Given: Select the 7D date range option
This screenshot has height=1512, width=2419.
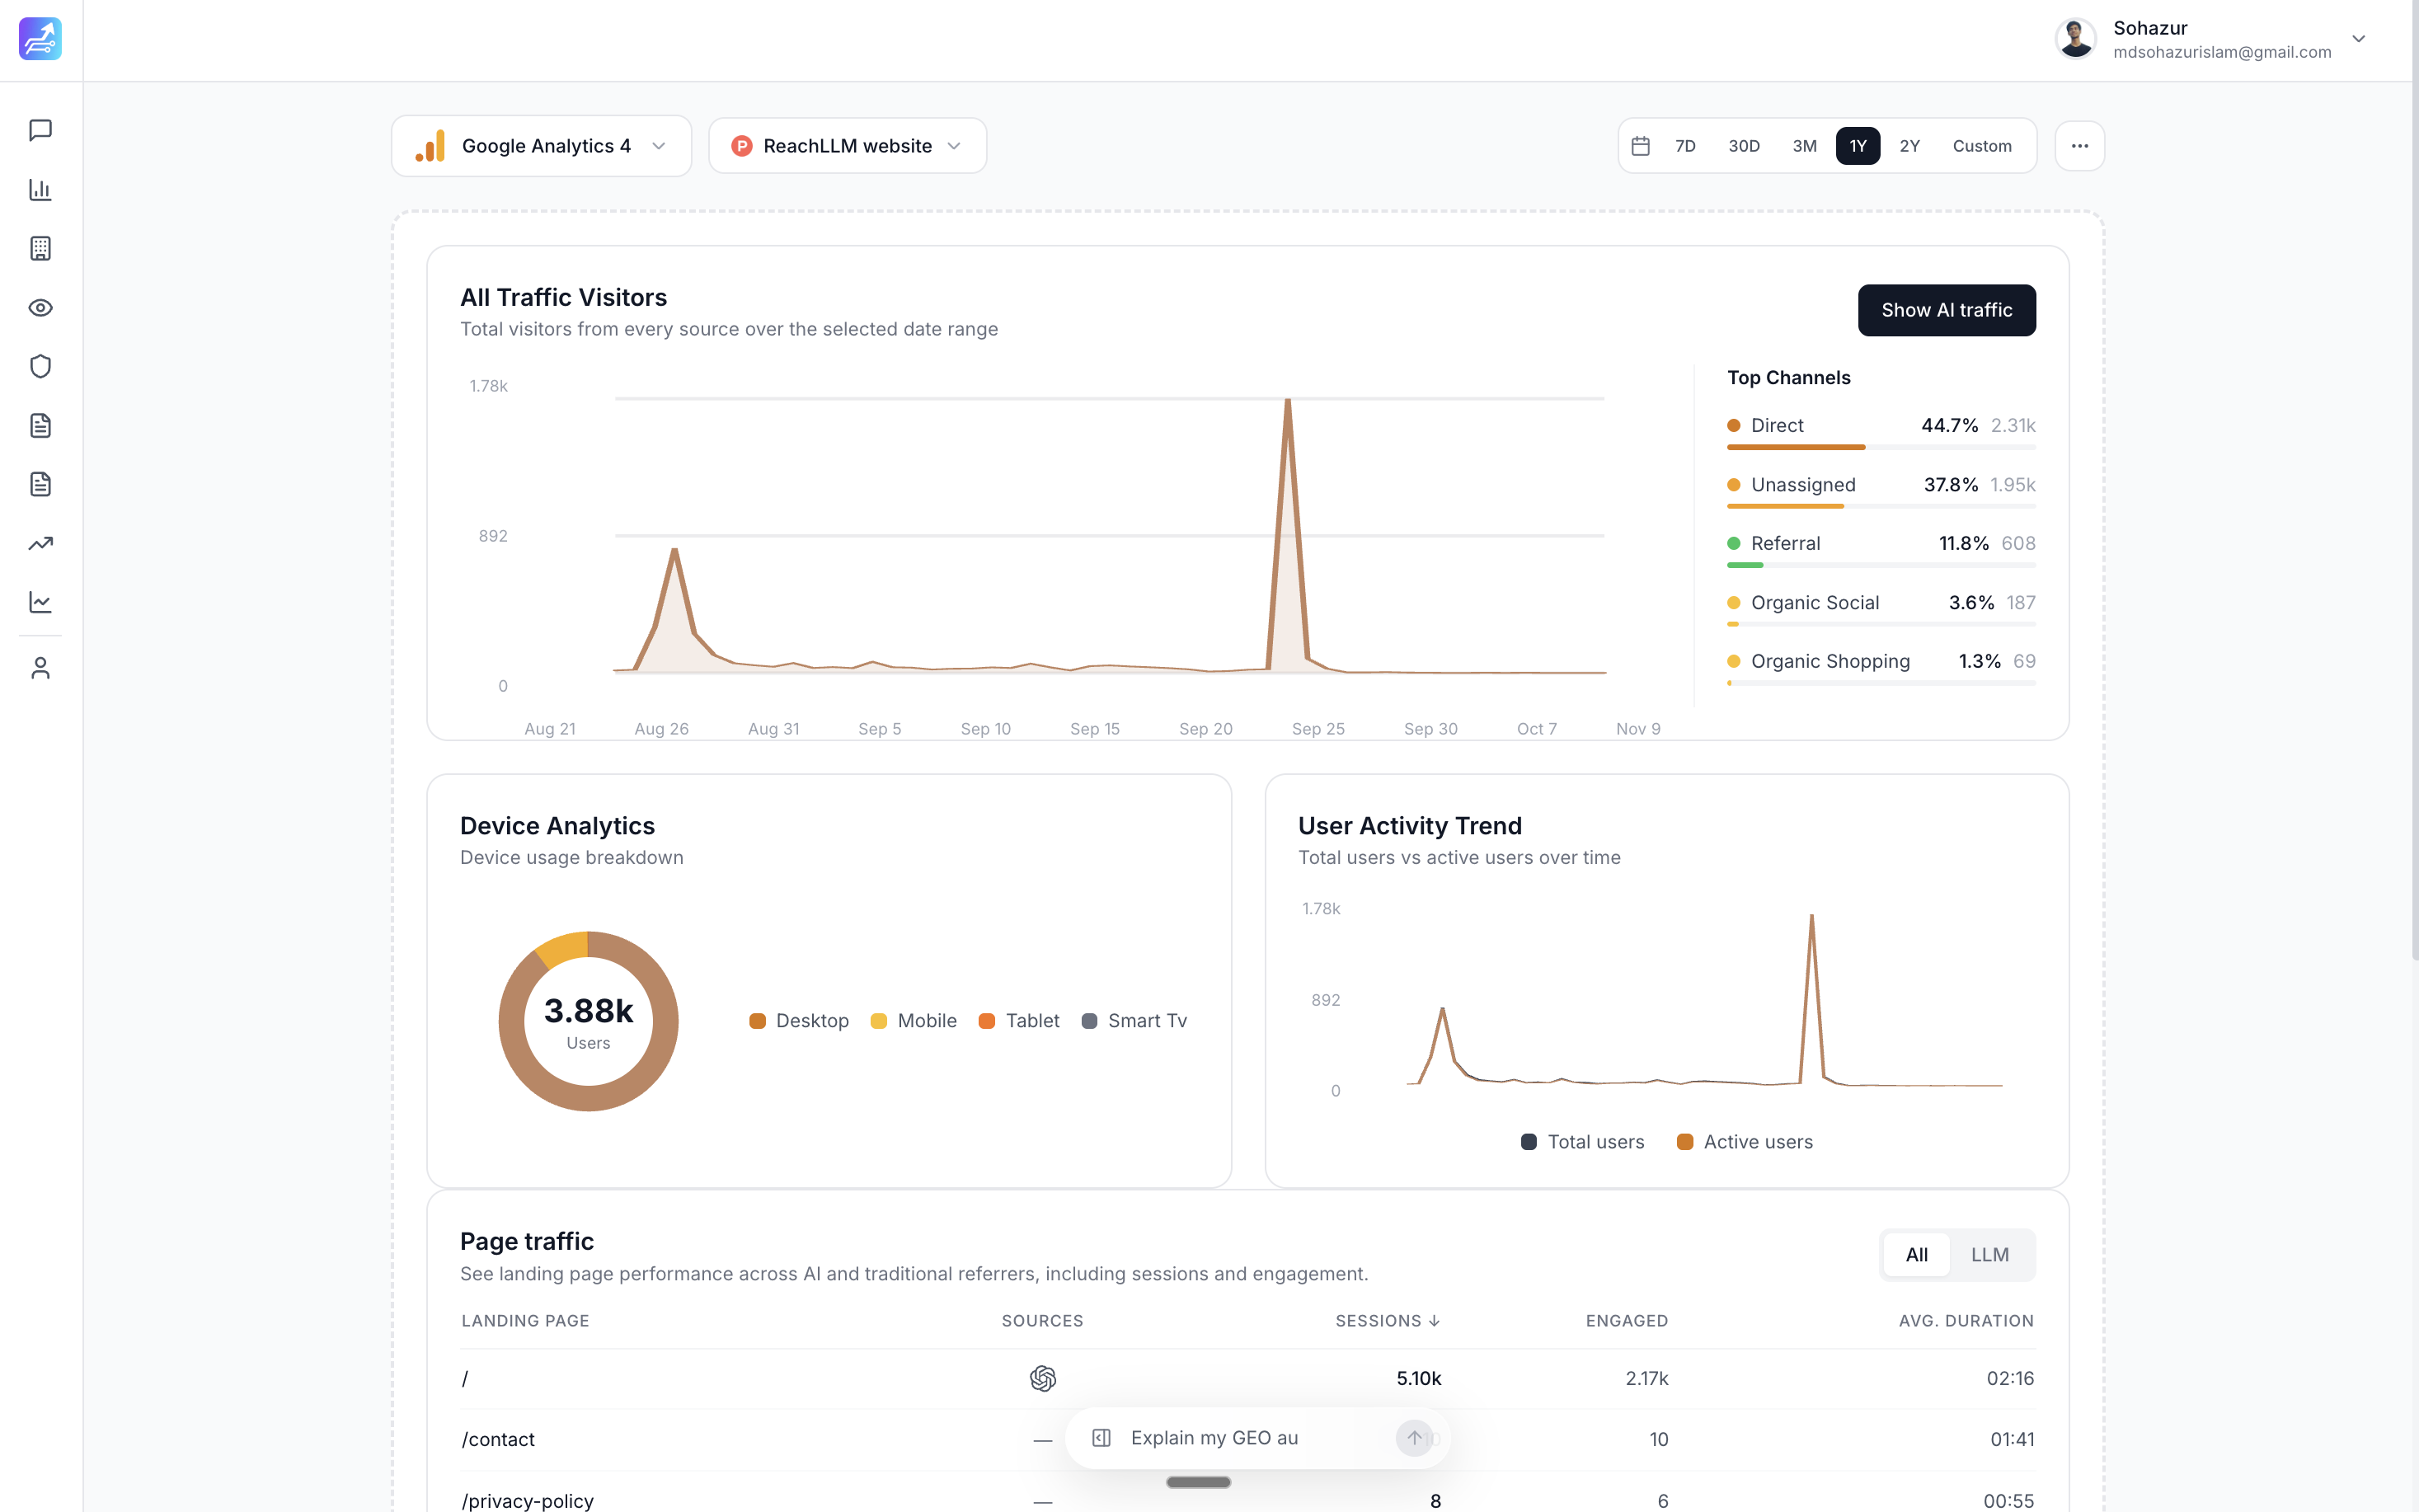Looking at the screenshot, I should (x=1685, y=146).
